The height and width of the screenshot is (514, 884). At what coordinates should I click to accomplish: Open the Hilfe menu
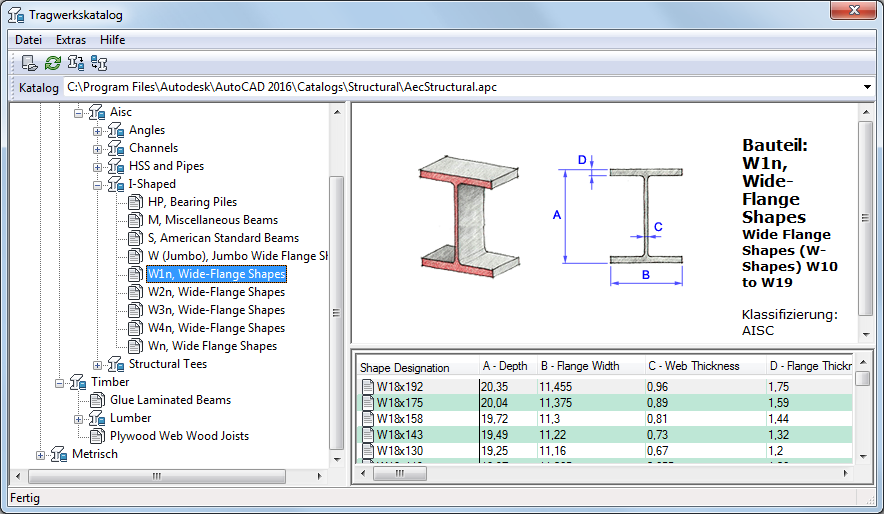click(113, 40)
